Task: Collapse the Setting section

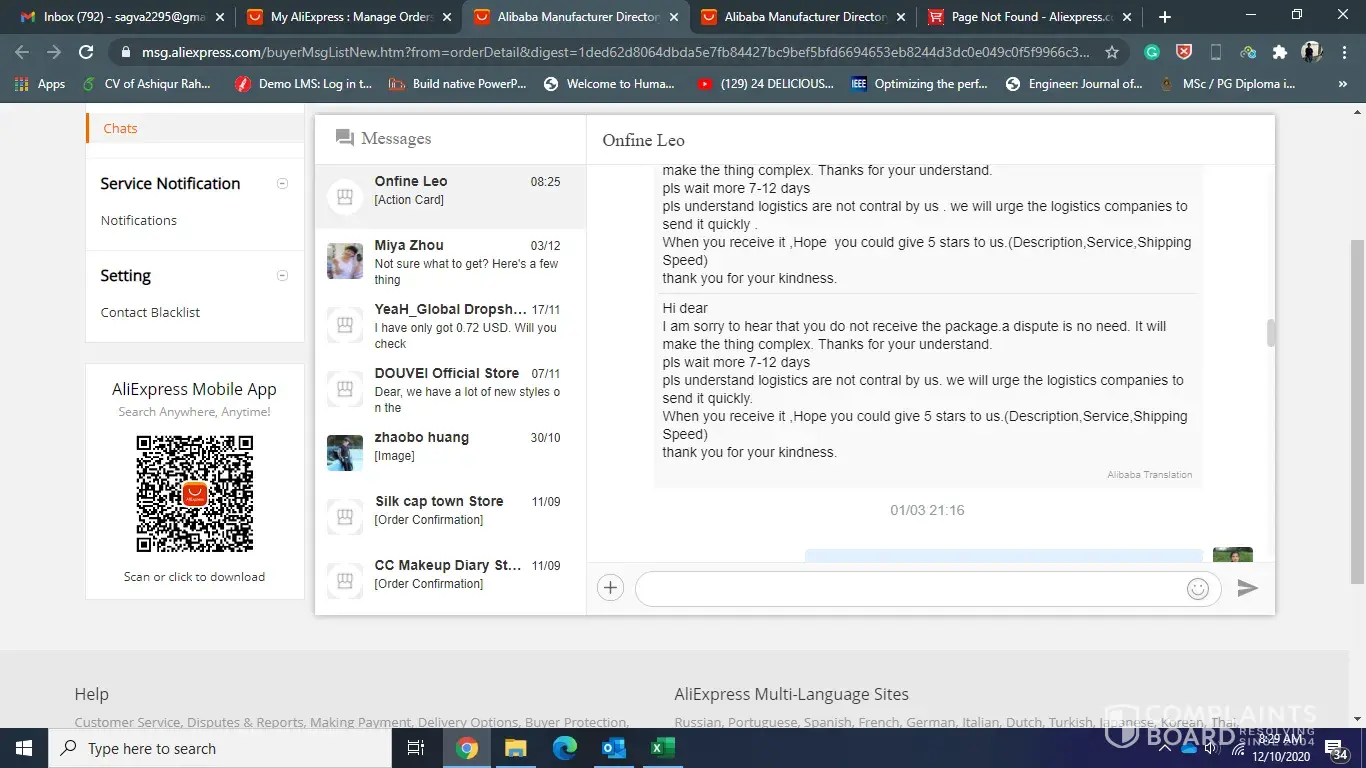Action: coord(282,276)
